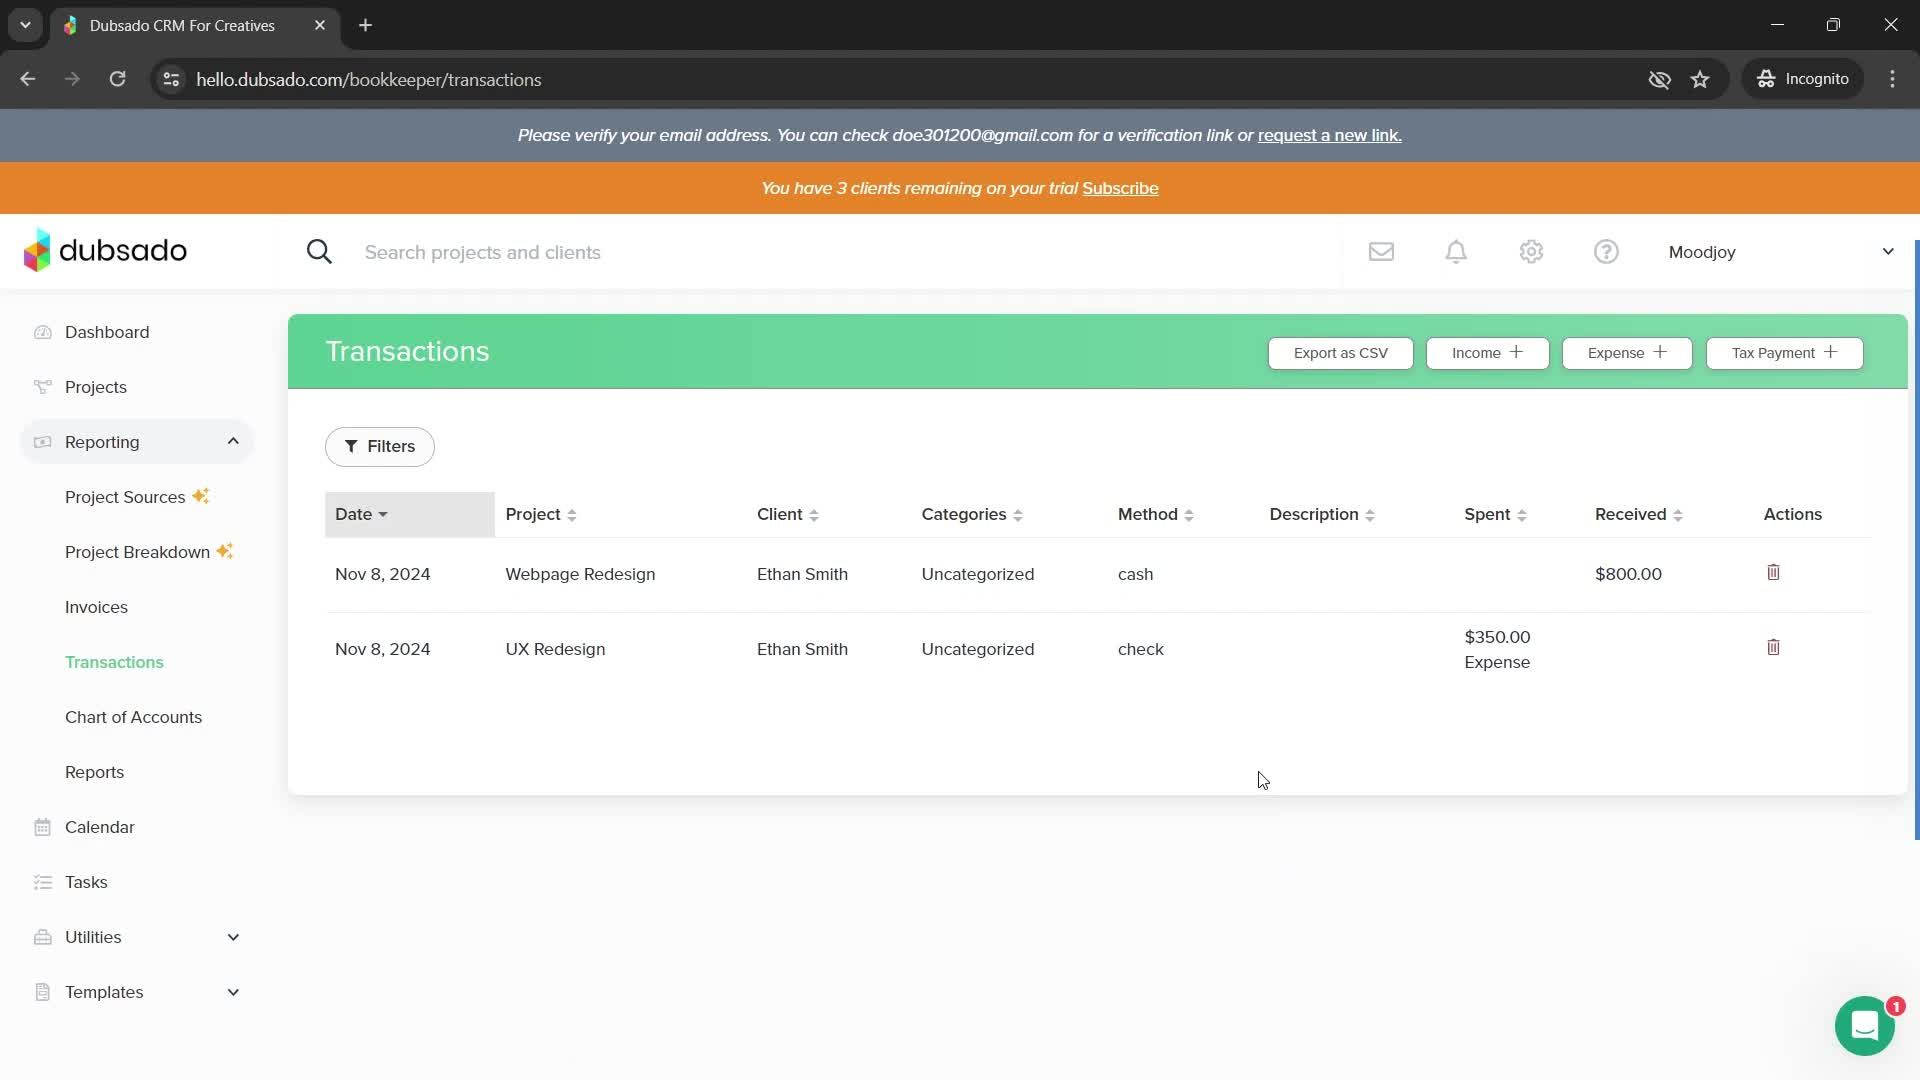Open Calendar in sidebar
Viewport: 1920px width, 1080px height.
click(x=99, y=827)
